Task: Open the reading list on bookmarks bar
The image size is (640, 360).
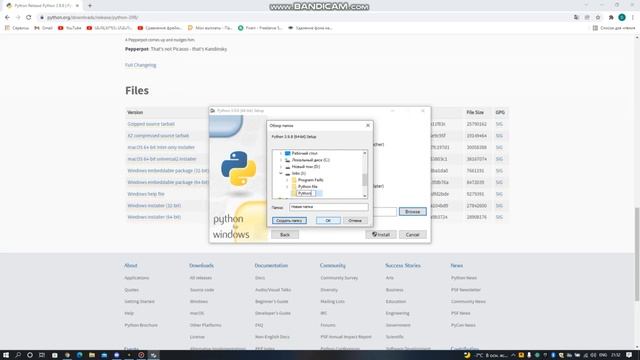Action: click(x=614, y=28)
